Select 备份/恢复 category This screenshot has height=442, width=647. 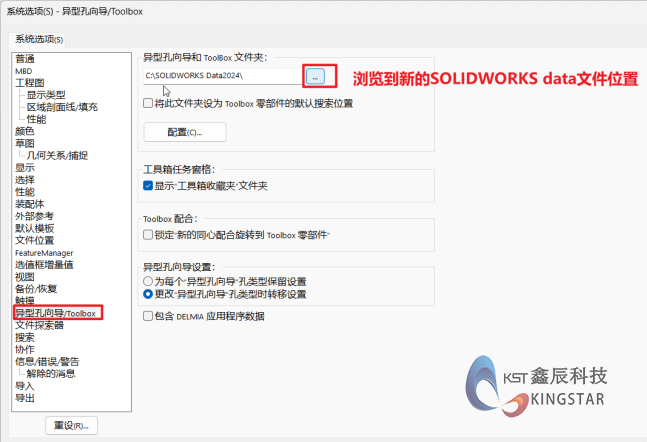[36, 289]
